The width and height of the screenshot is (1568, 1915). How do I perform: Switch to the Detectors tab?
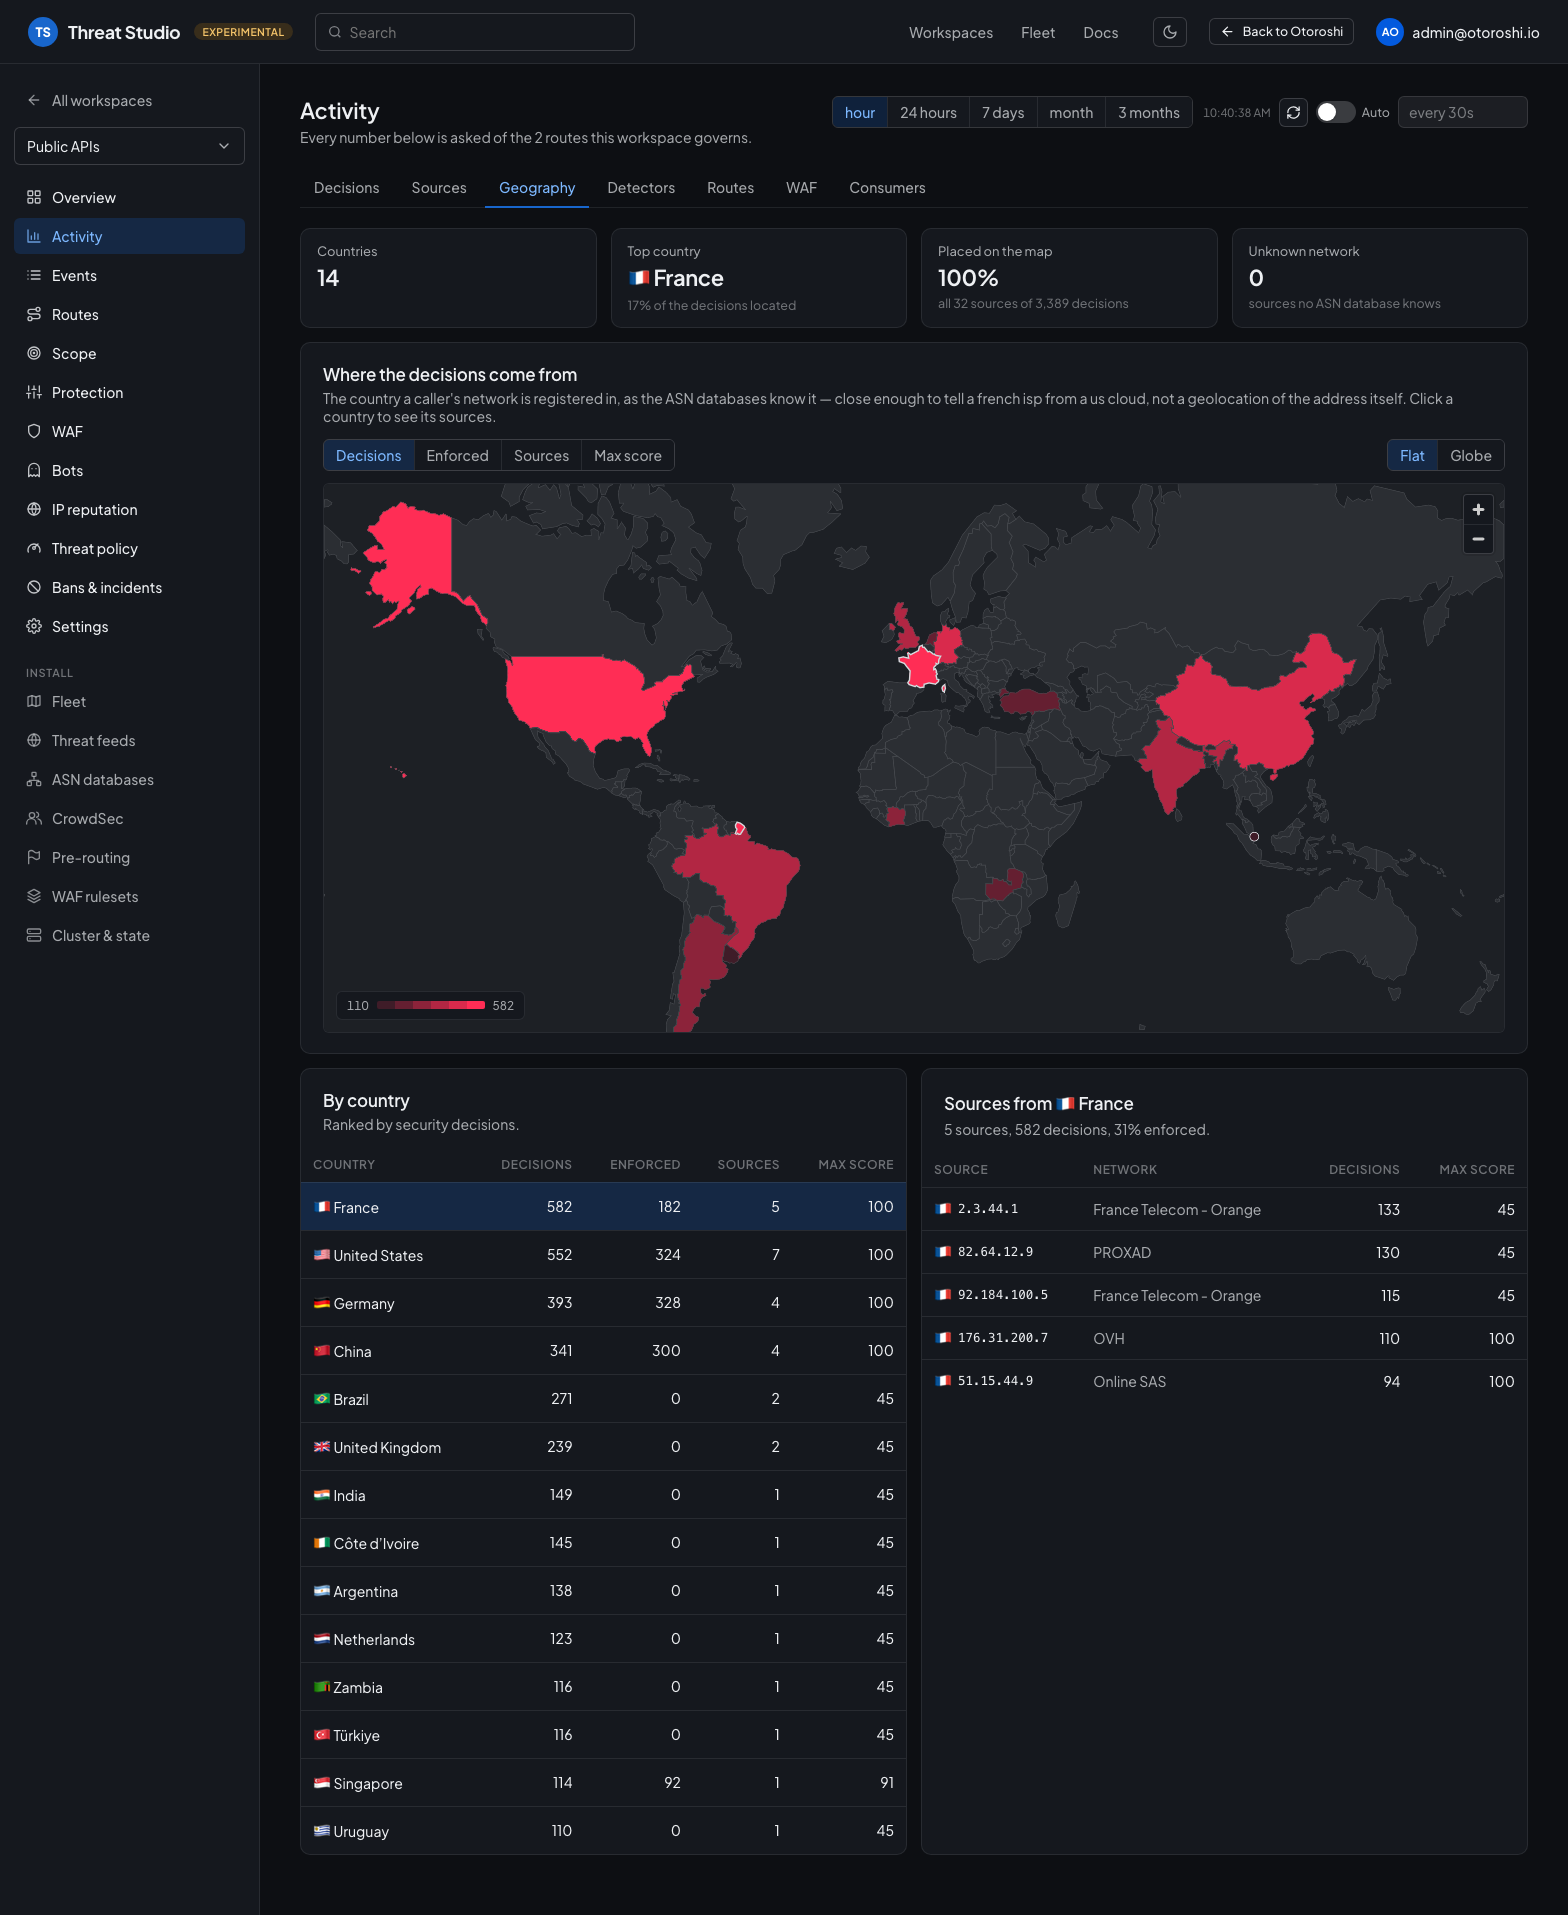[x=641, y=188]
